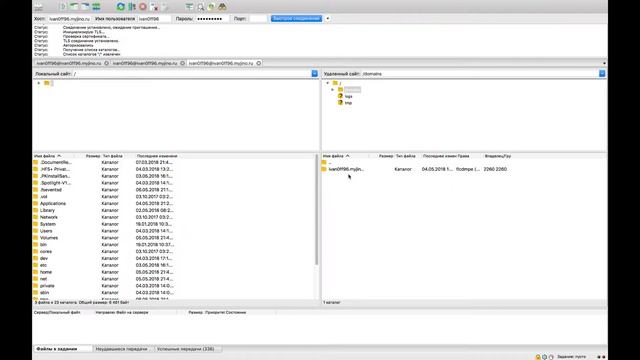Toggle the message log display
Viewport: 640px width, 360px height.
tap(62, 7)
